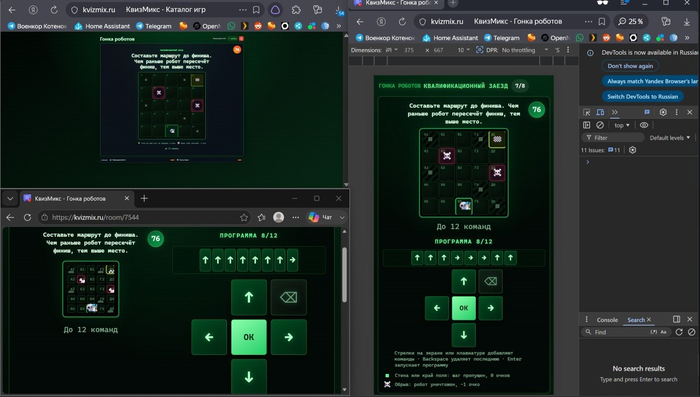Toggle regular expression search option
Screen dimensions: 700x397
tap(654, 332)
